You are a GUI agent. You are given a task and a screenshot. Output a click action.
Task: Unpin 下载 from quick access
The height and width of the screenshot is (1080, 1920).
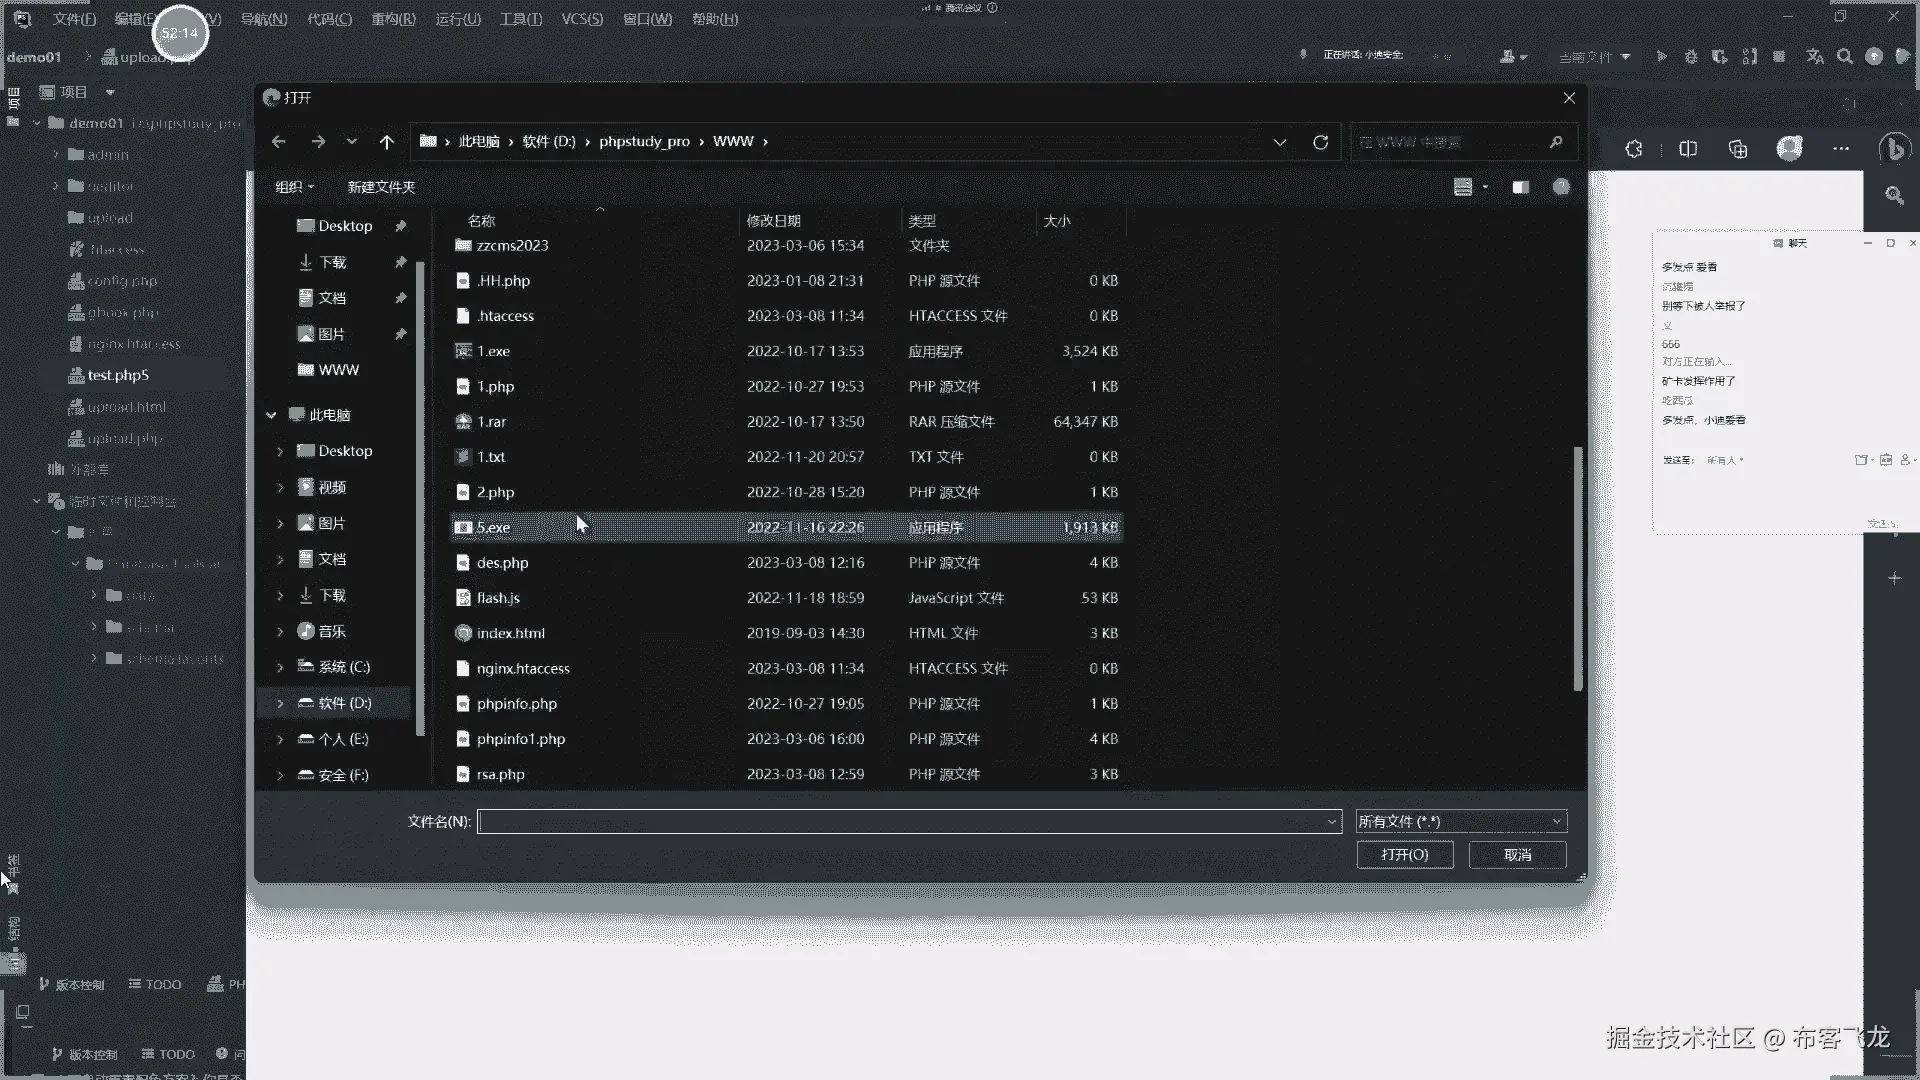[x=400, y=262]
